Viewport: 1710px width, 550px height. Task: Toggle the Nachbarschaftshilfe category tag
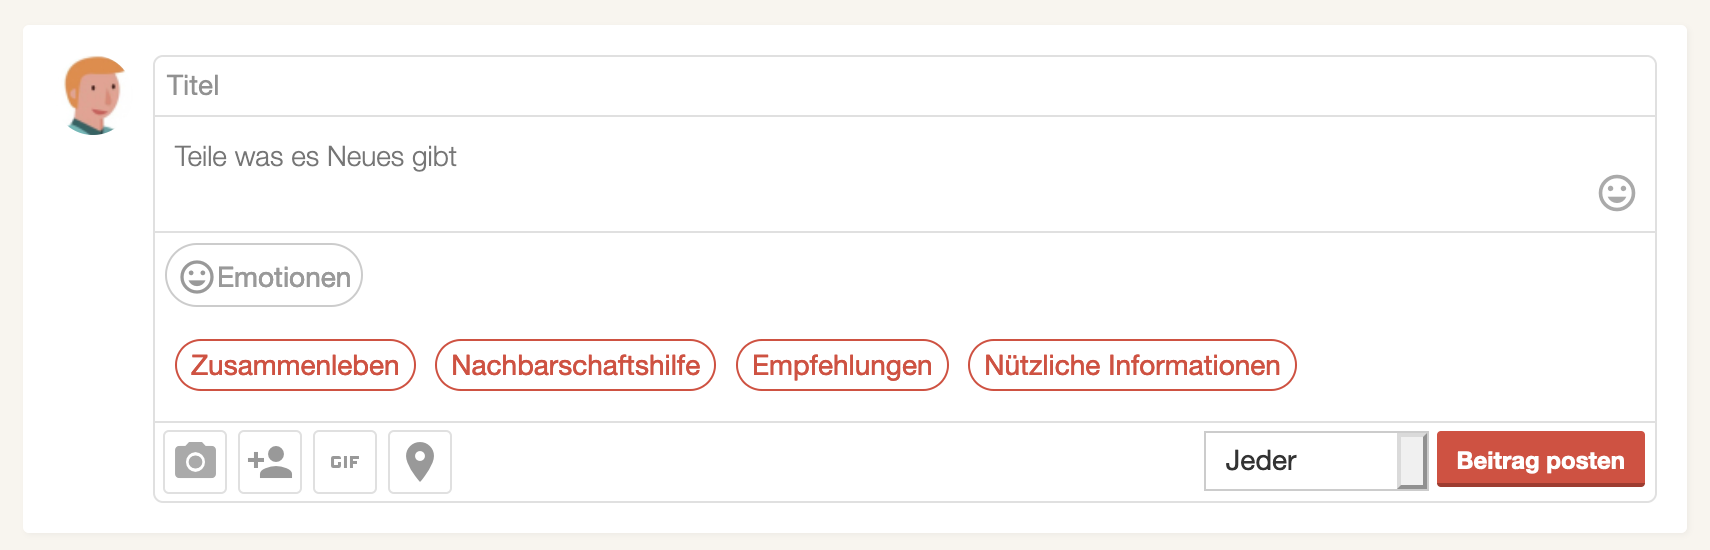coord(575,365)
